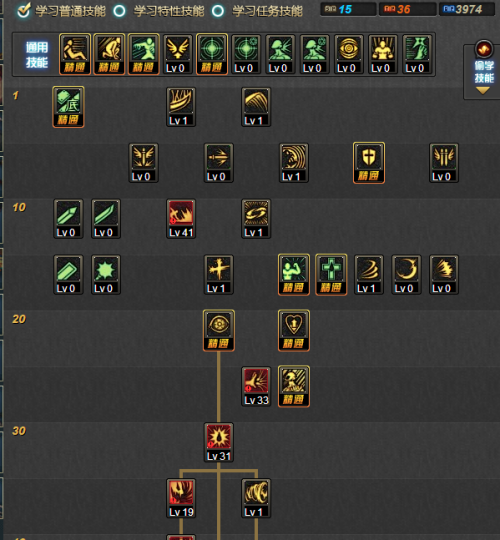Click the blue 15 points counter

[x=348, y=9]
